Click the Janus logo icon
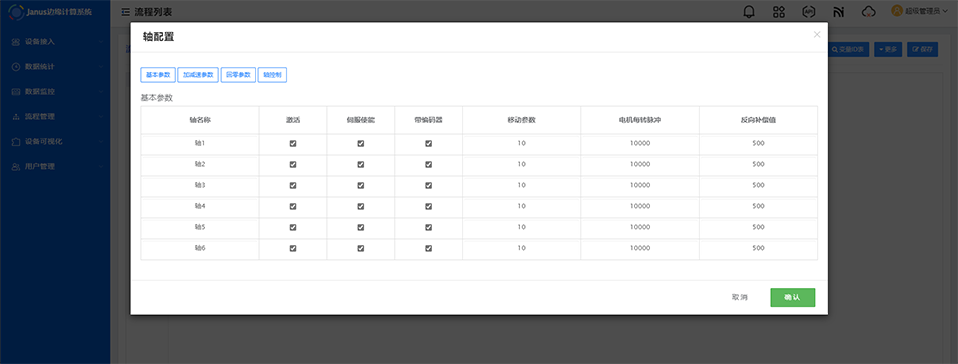 tap(16, 11)
